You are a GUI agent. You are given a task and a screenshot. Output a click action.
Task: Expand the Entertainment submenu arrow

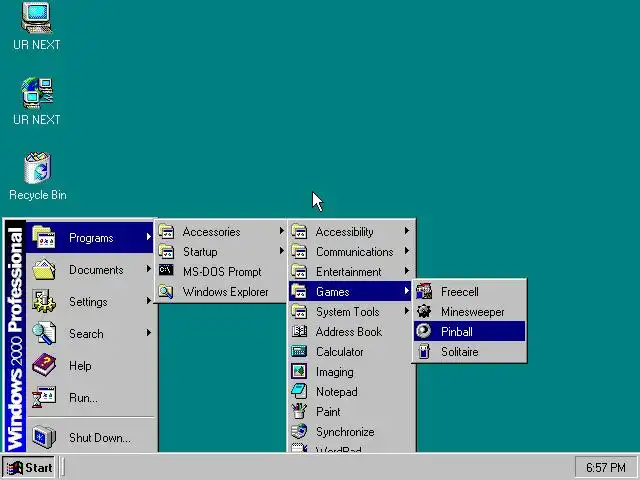(x=407, y=271)
